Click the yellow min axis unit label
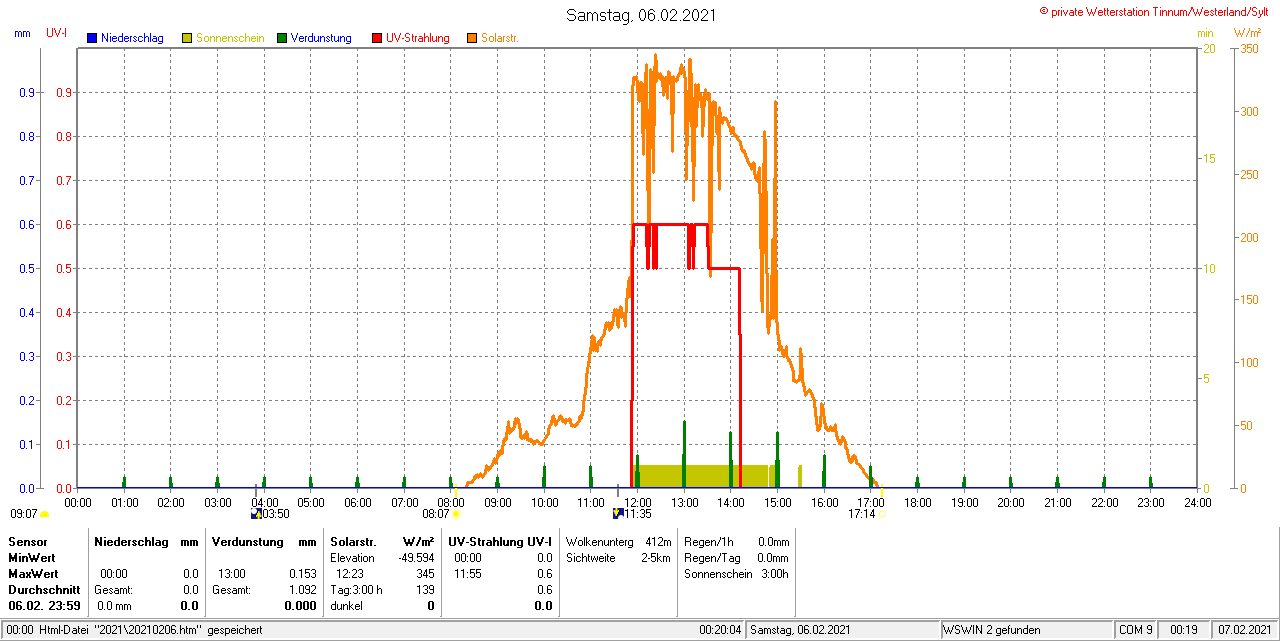 pyautogui.click(x=1206, y=33)
